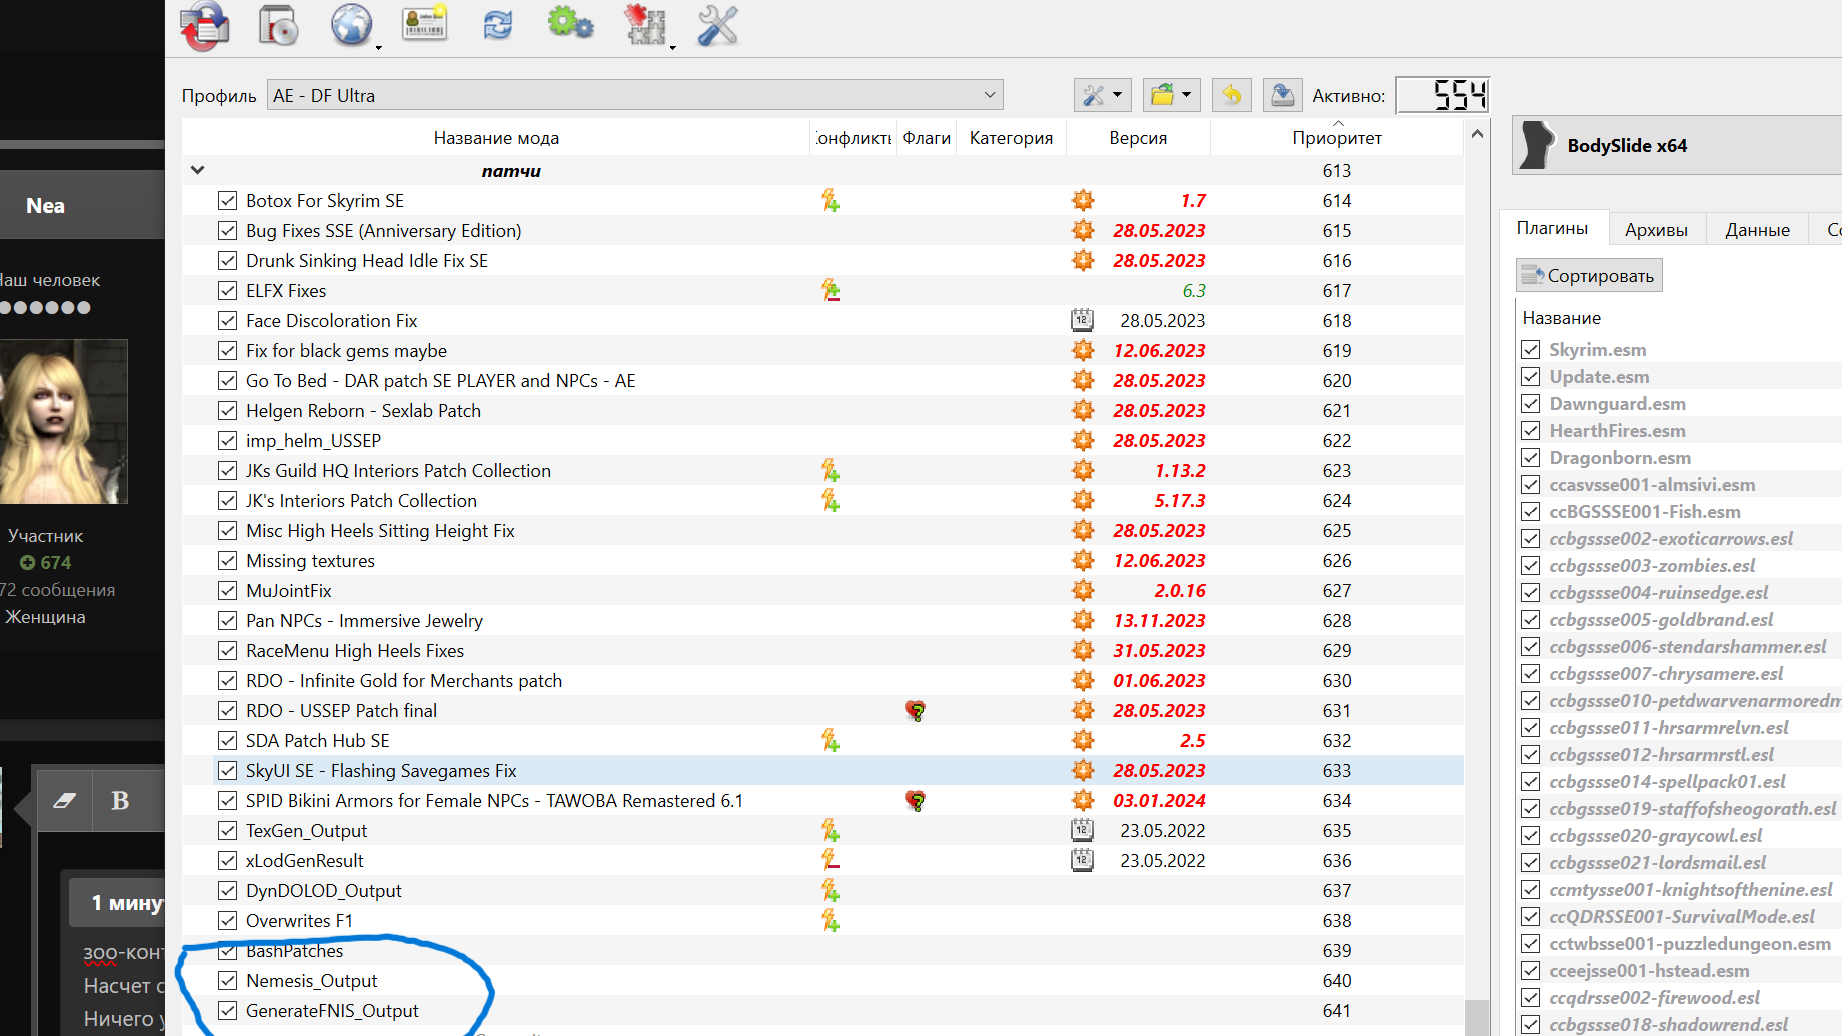Open the profiles ID card icon
Screen dimensions: 1842x1036
click(424, 24)
